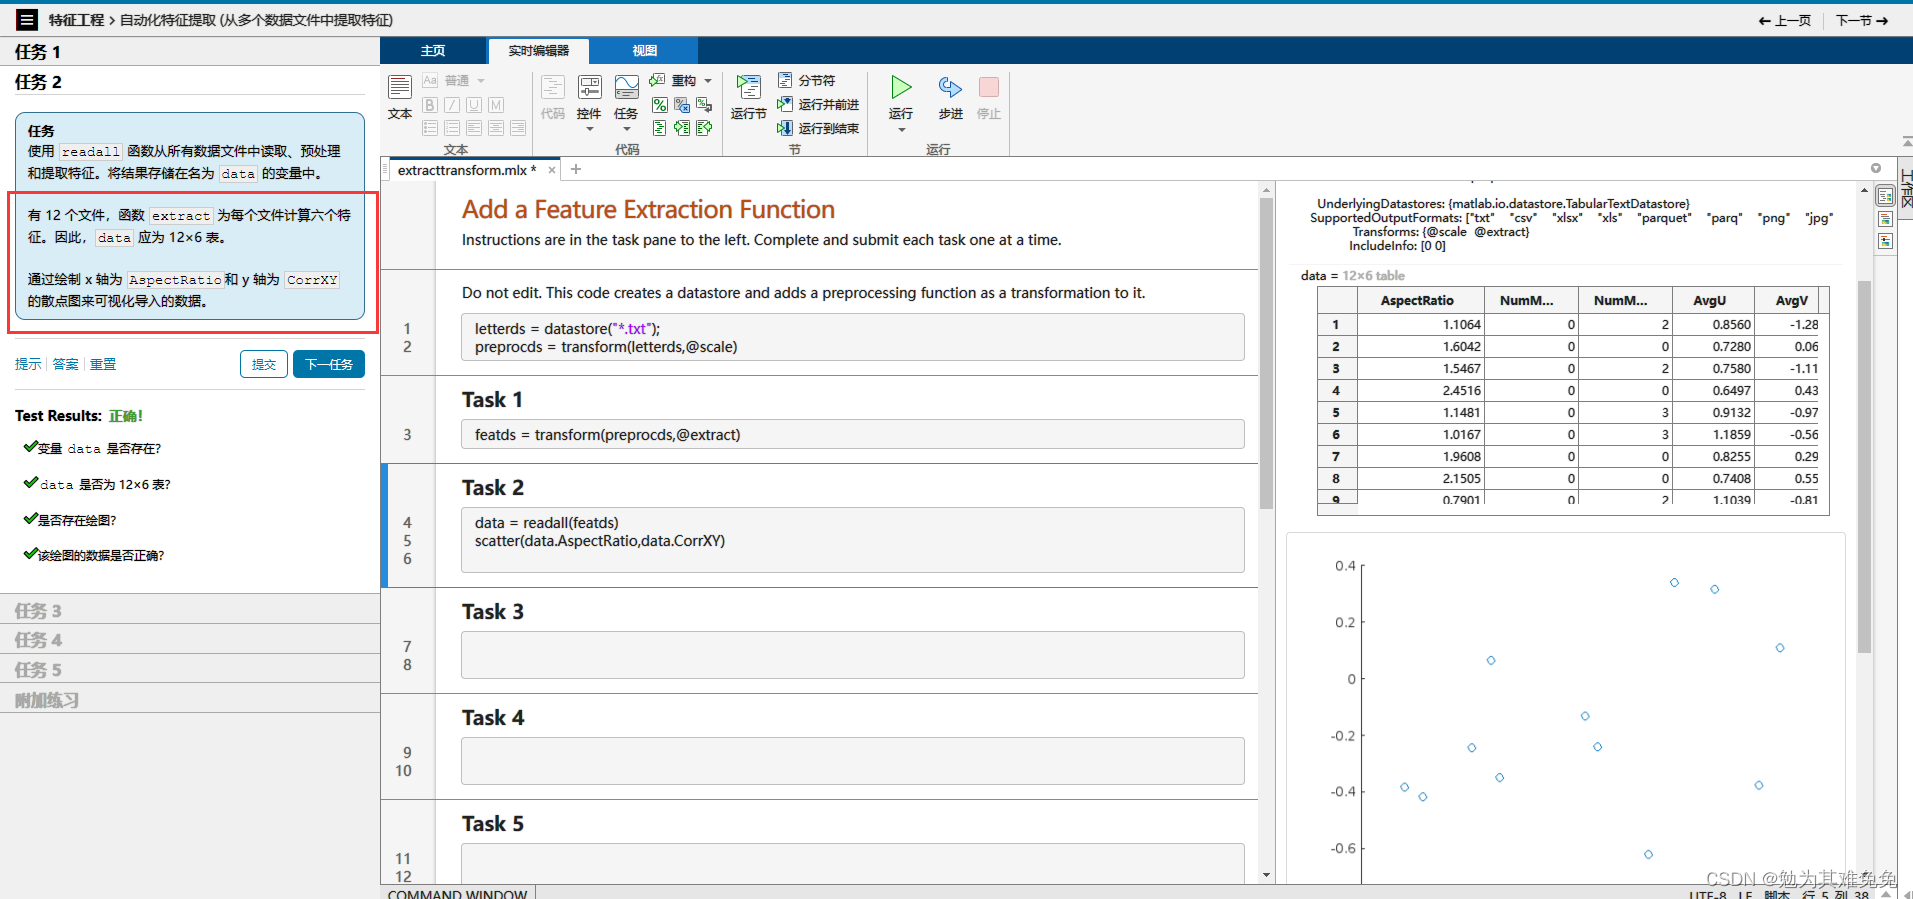
Task: Open the 答案 solution link
Action: click(66, 364)
